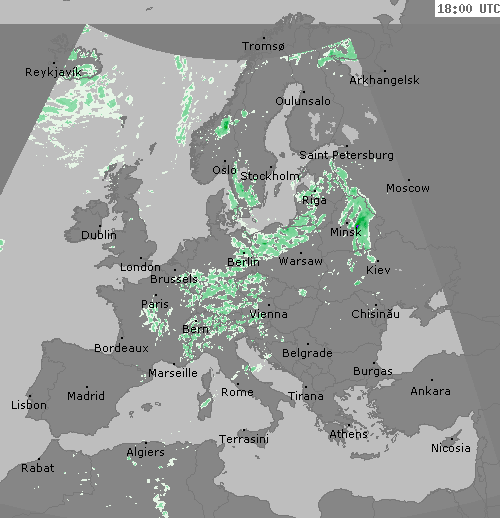This screenshot has height=518, width=500.
Task: Click the London city label
Action: pos(140,267)
